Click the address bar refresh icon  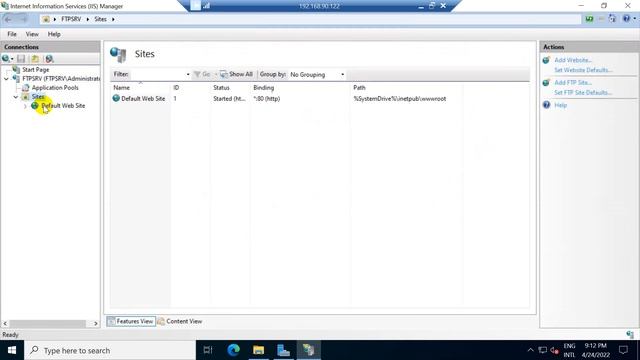(589, 19)
